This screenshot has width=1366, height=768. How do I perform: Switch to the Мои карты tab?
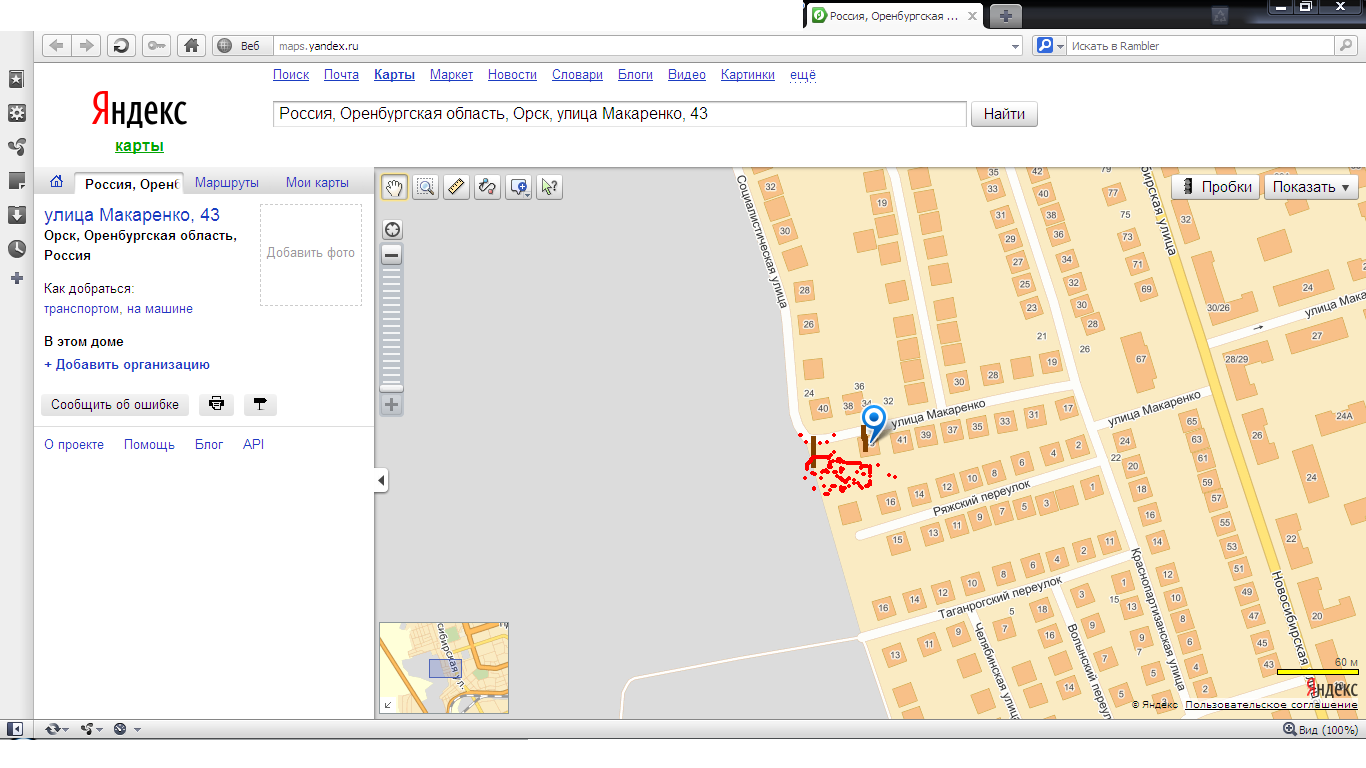(317, 183)
